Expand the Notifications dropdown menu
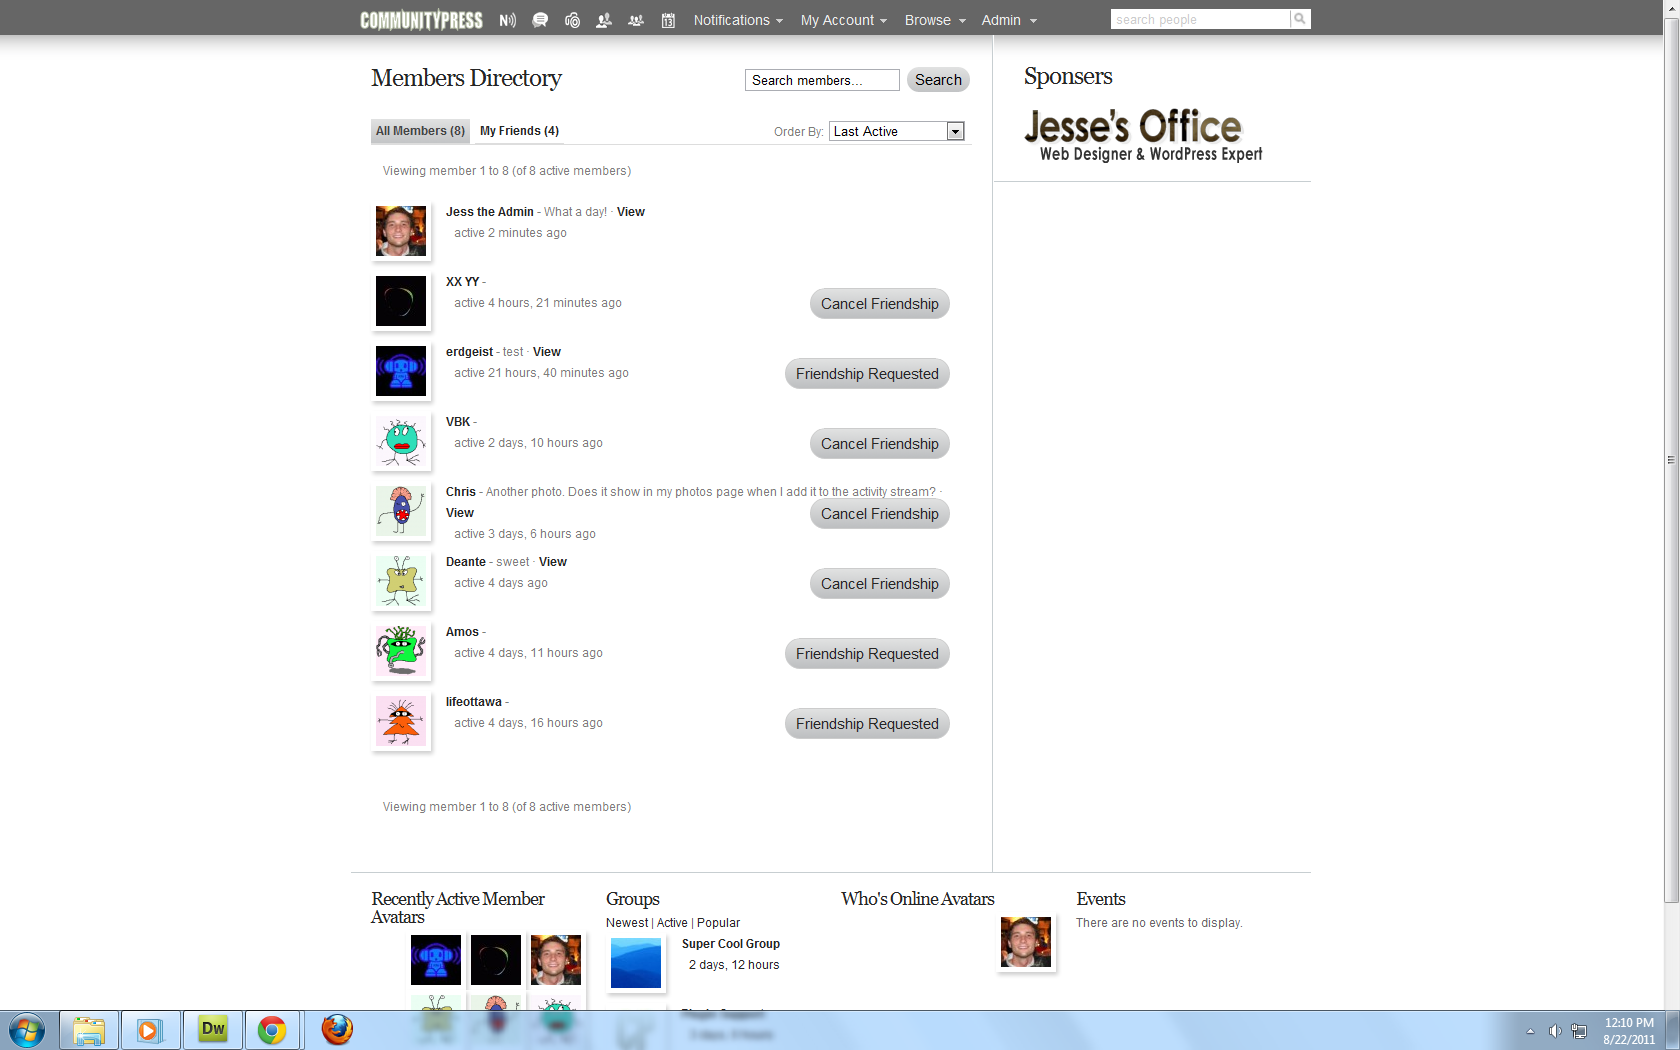The height and width of the screenshot is (1050, 1680). [738, 20]
